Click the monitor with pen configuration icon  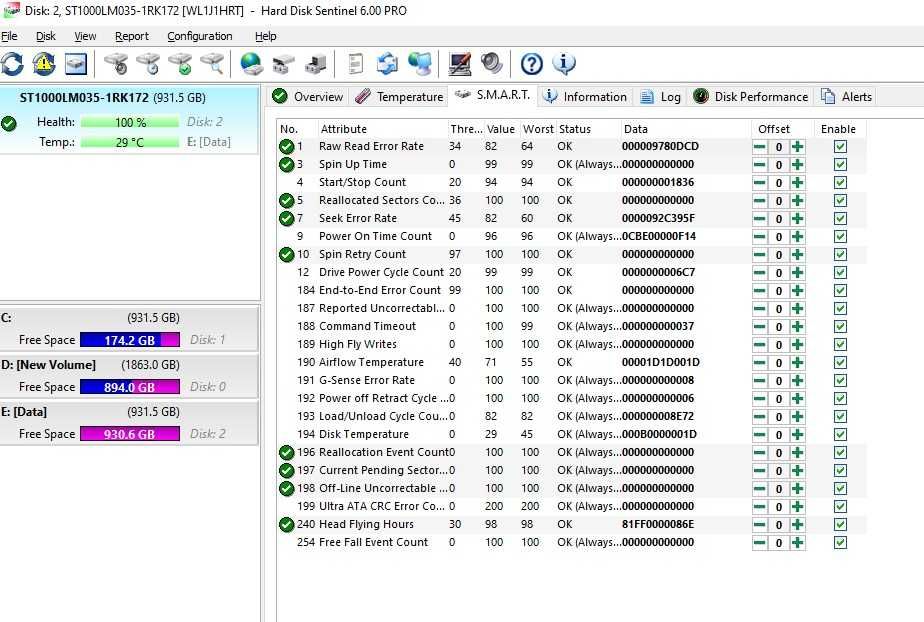pyautogui.click(x=460, y=64)
